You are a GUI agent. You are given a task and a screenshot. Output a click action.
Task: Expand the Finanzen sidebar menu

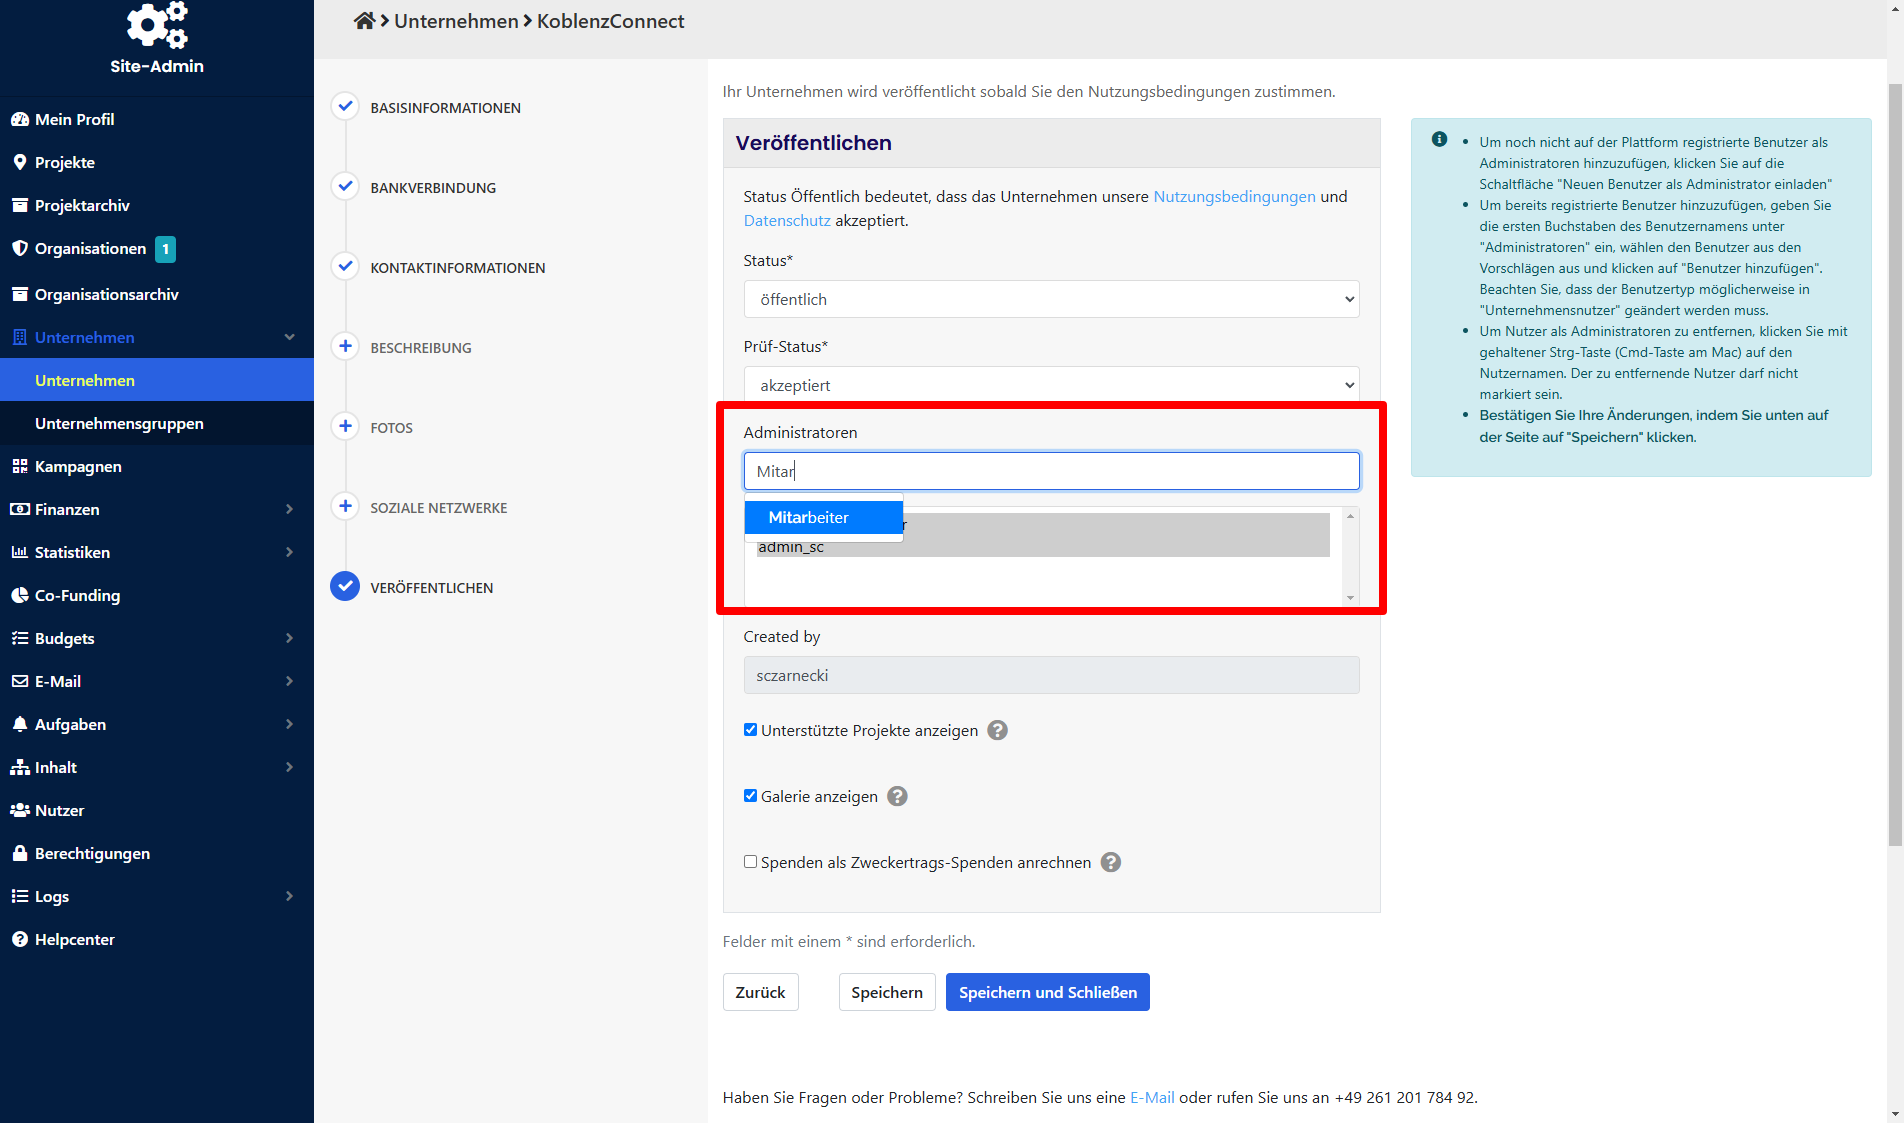[156, 509]
